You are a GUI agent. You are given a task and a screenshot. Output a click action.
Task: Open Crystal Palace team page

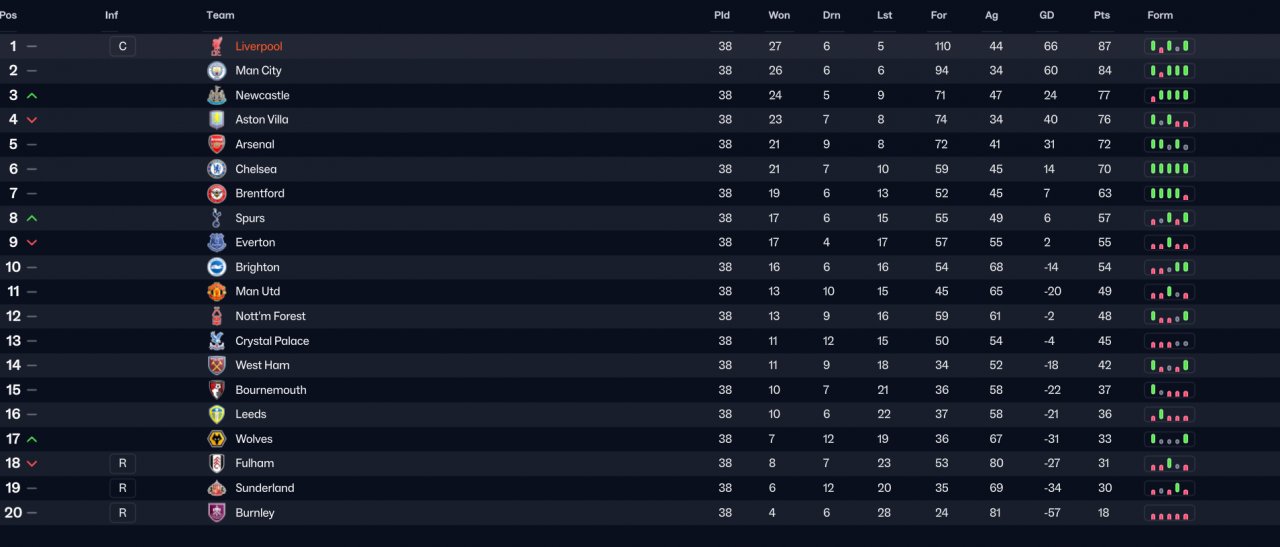(272, 341)
